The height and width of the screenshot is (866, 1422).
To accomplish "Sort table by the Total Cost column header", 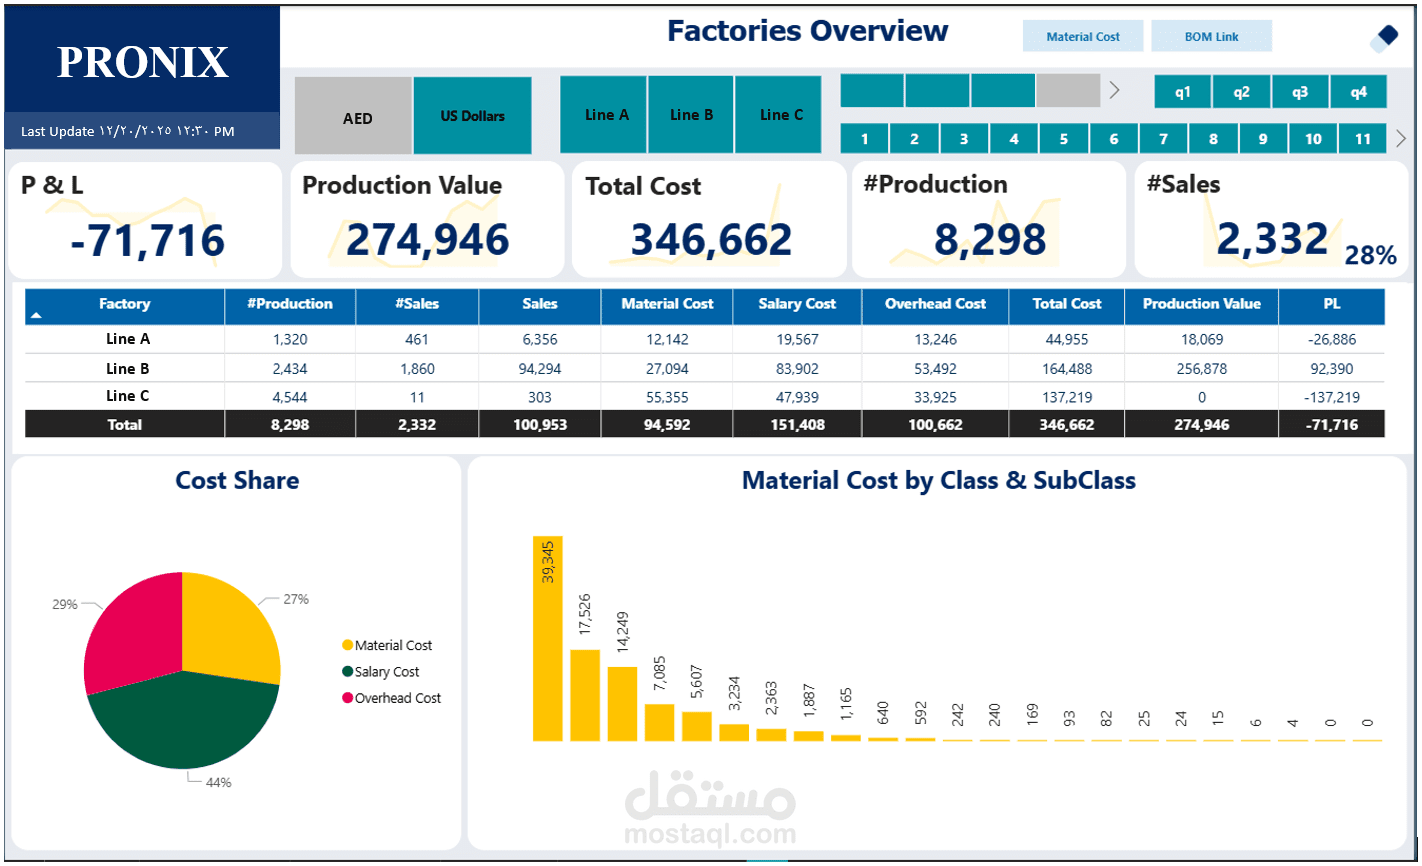I will pos(1066,305).
